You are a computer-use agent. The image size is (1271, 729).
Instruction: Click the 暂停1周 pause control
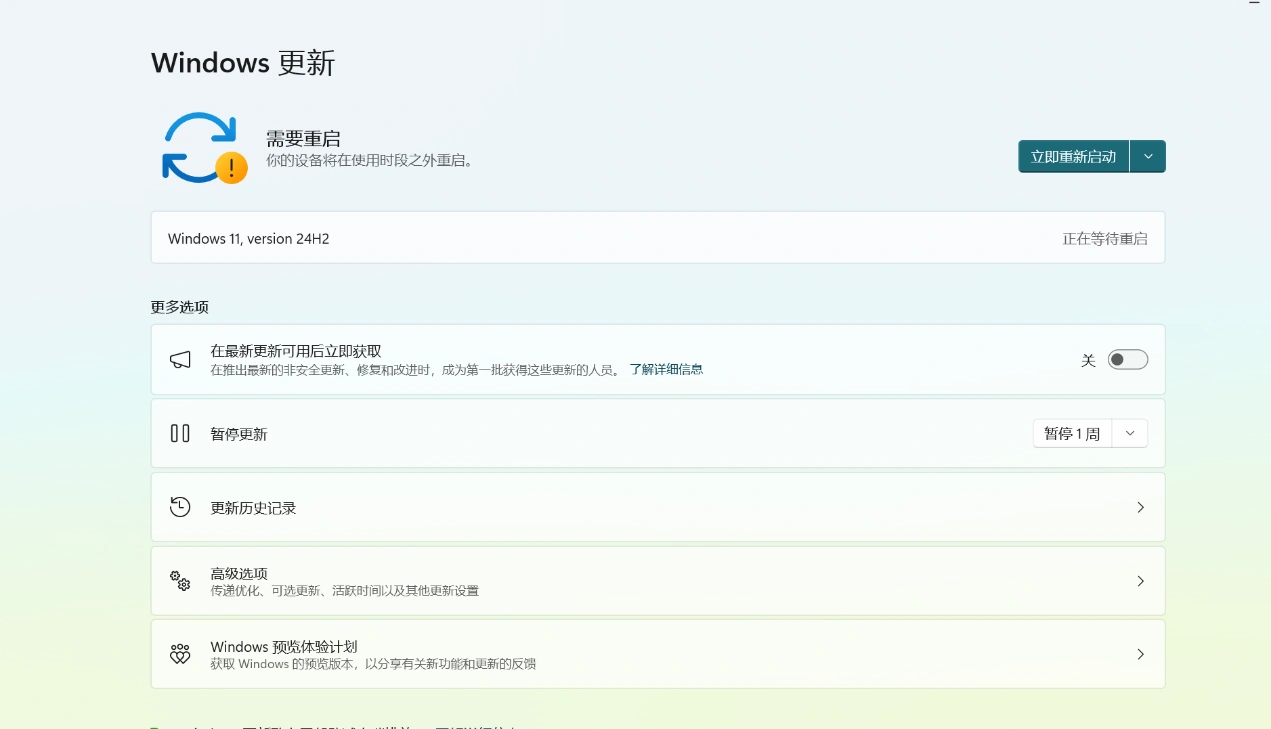(1071, 432)
